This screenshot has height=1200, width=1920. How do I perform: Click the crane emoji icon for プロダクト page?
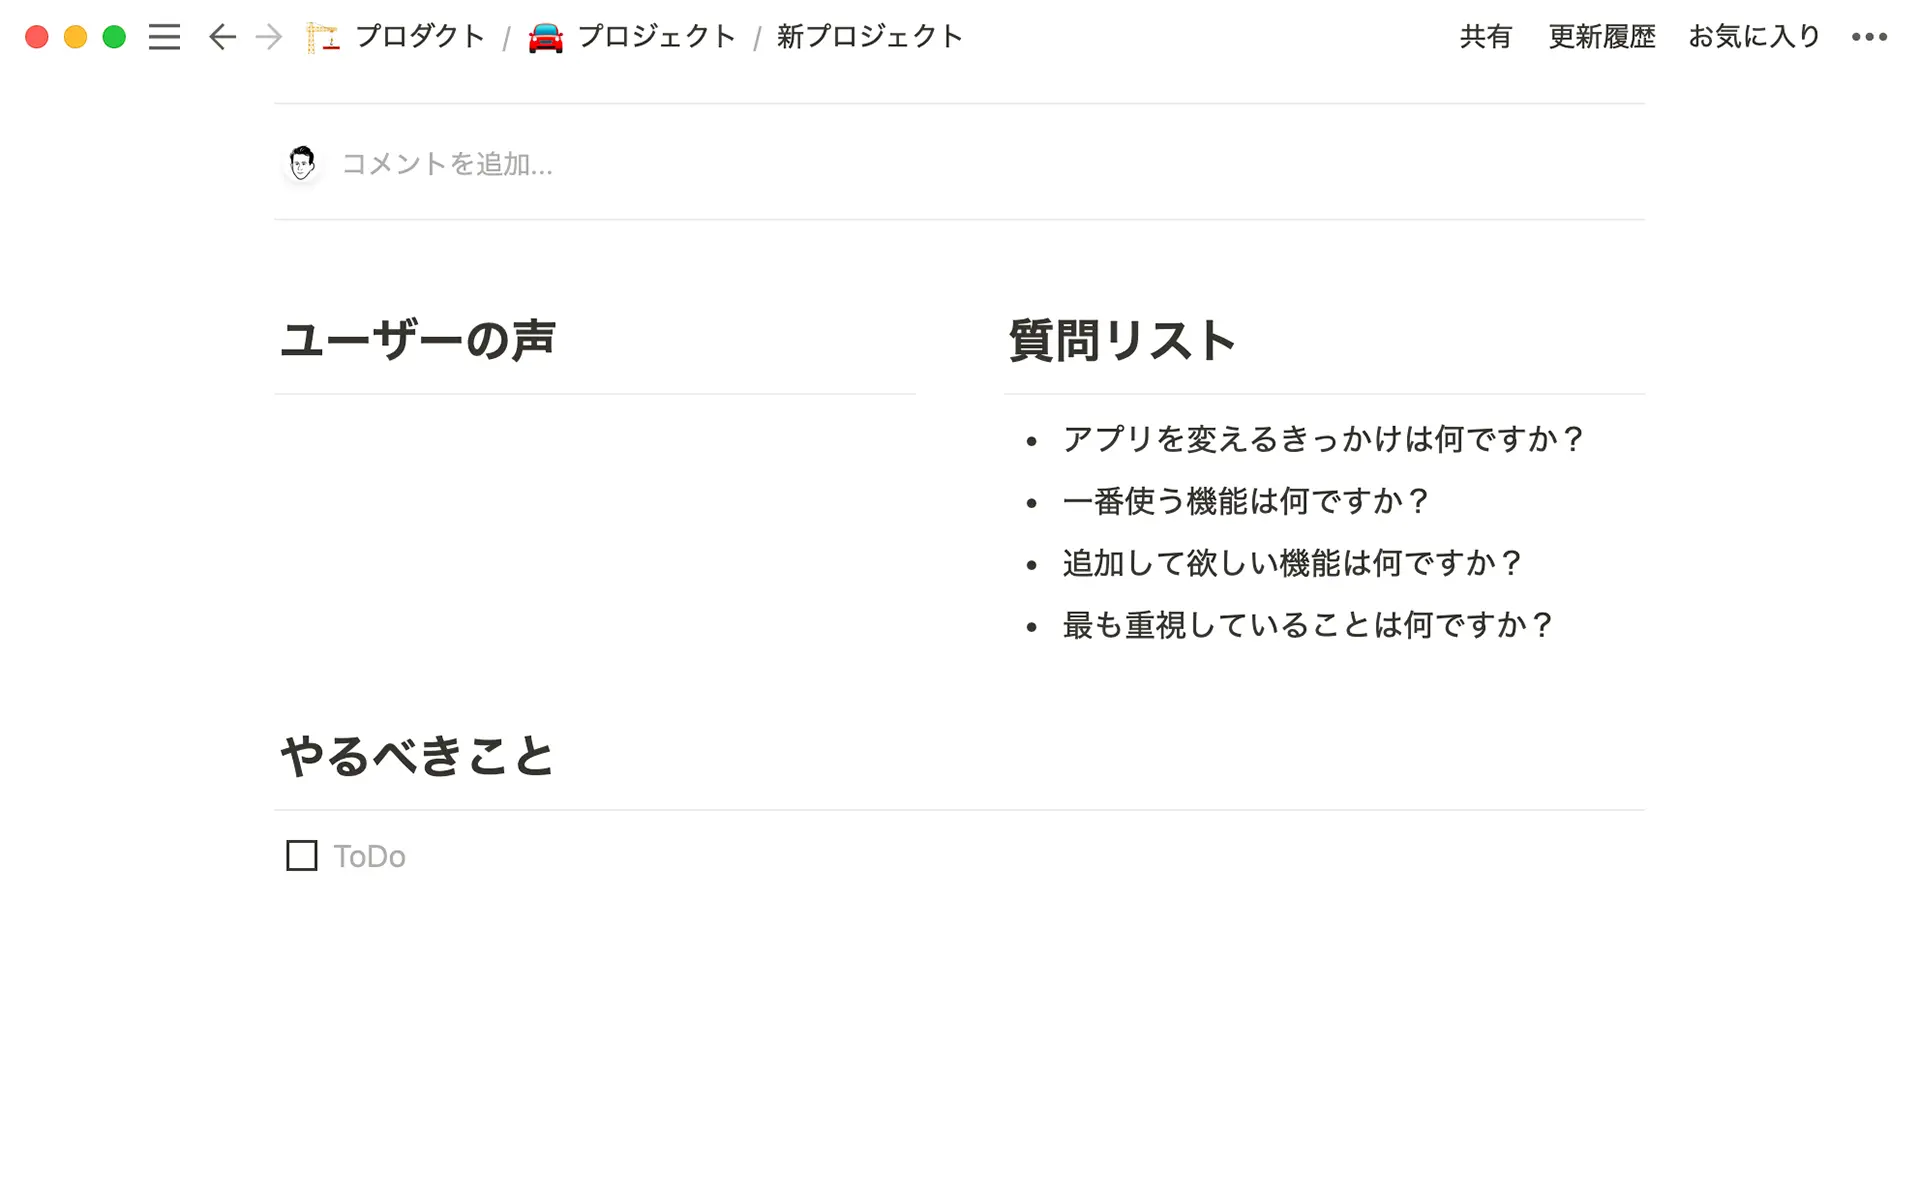click(x=322, y=36)
